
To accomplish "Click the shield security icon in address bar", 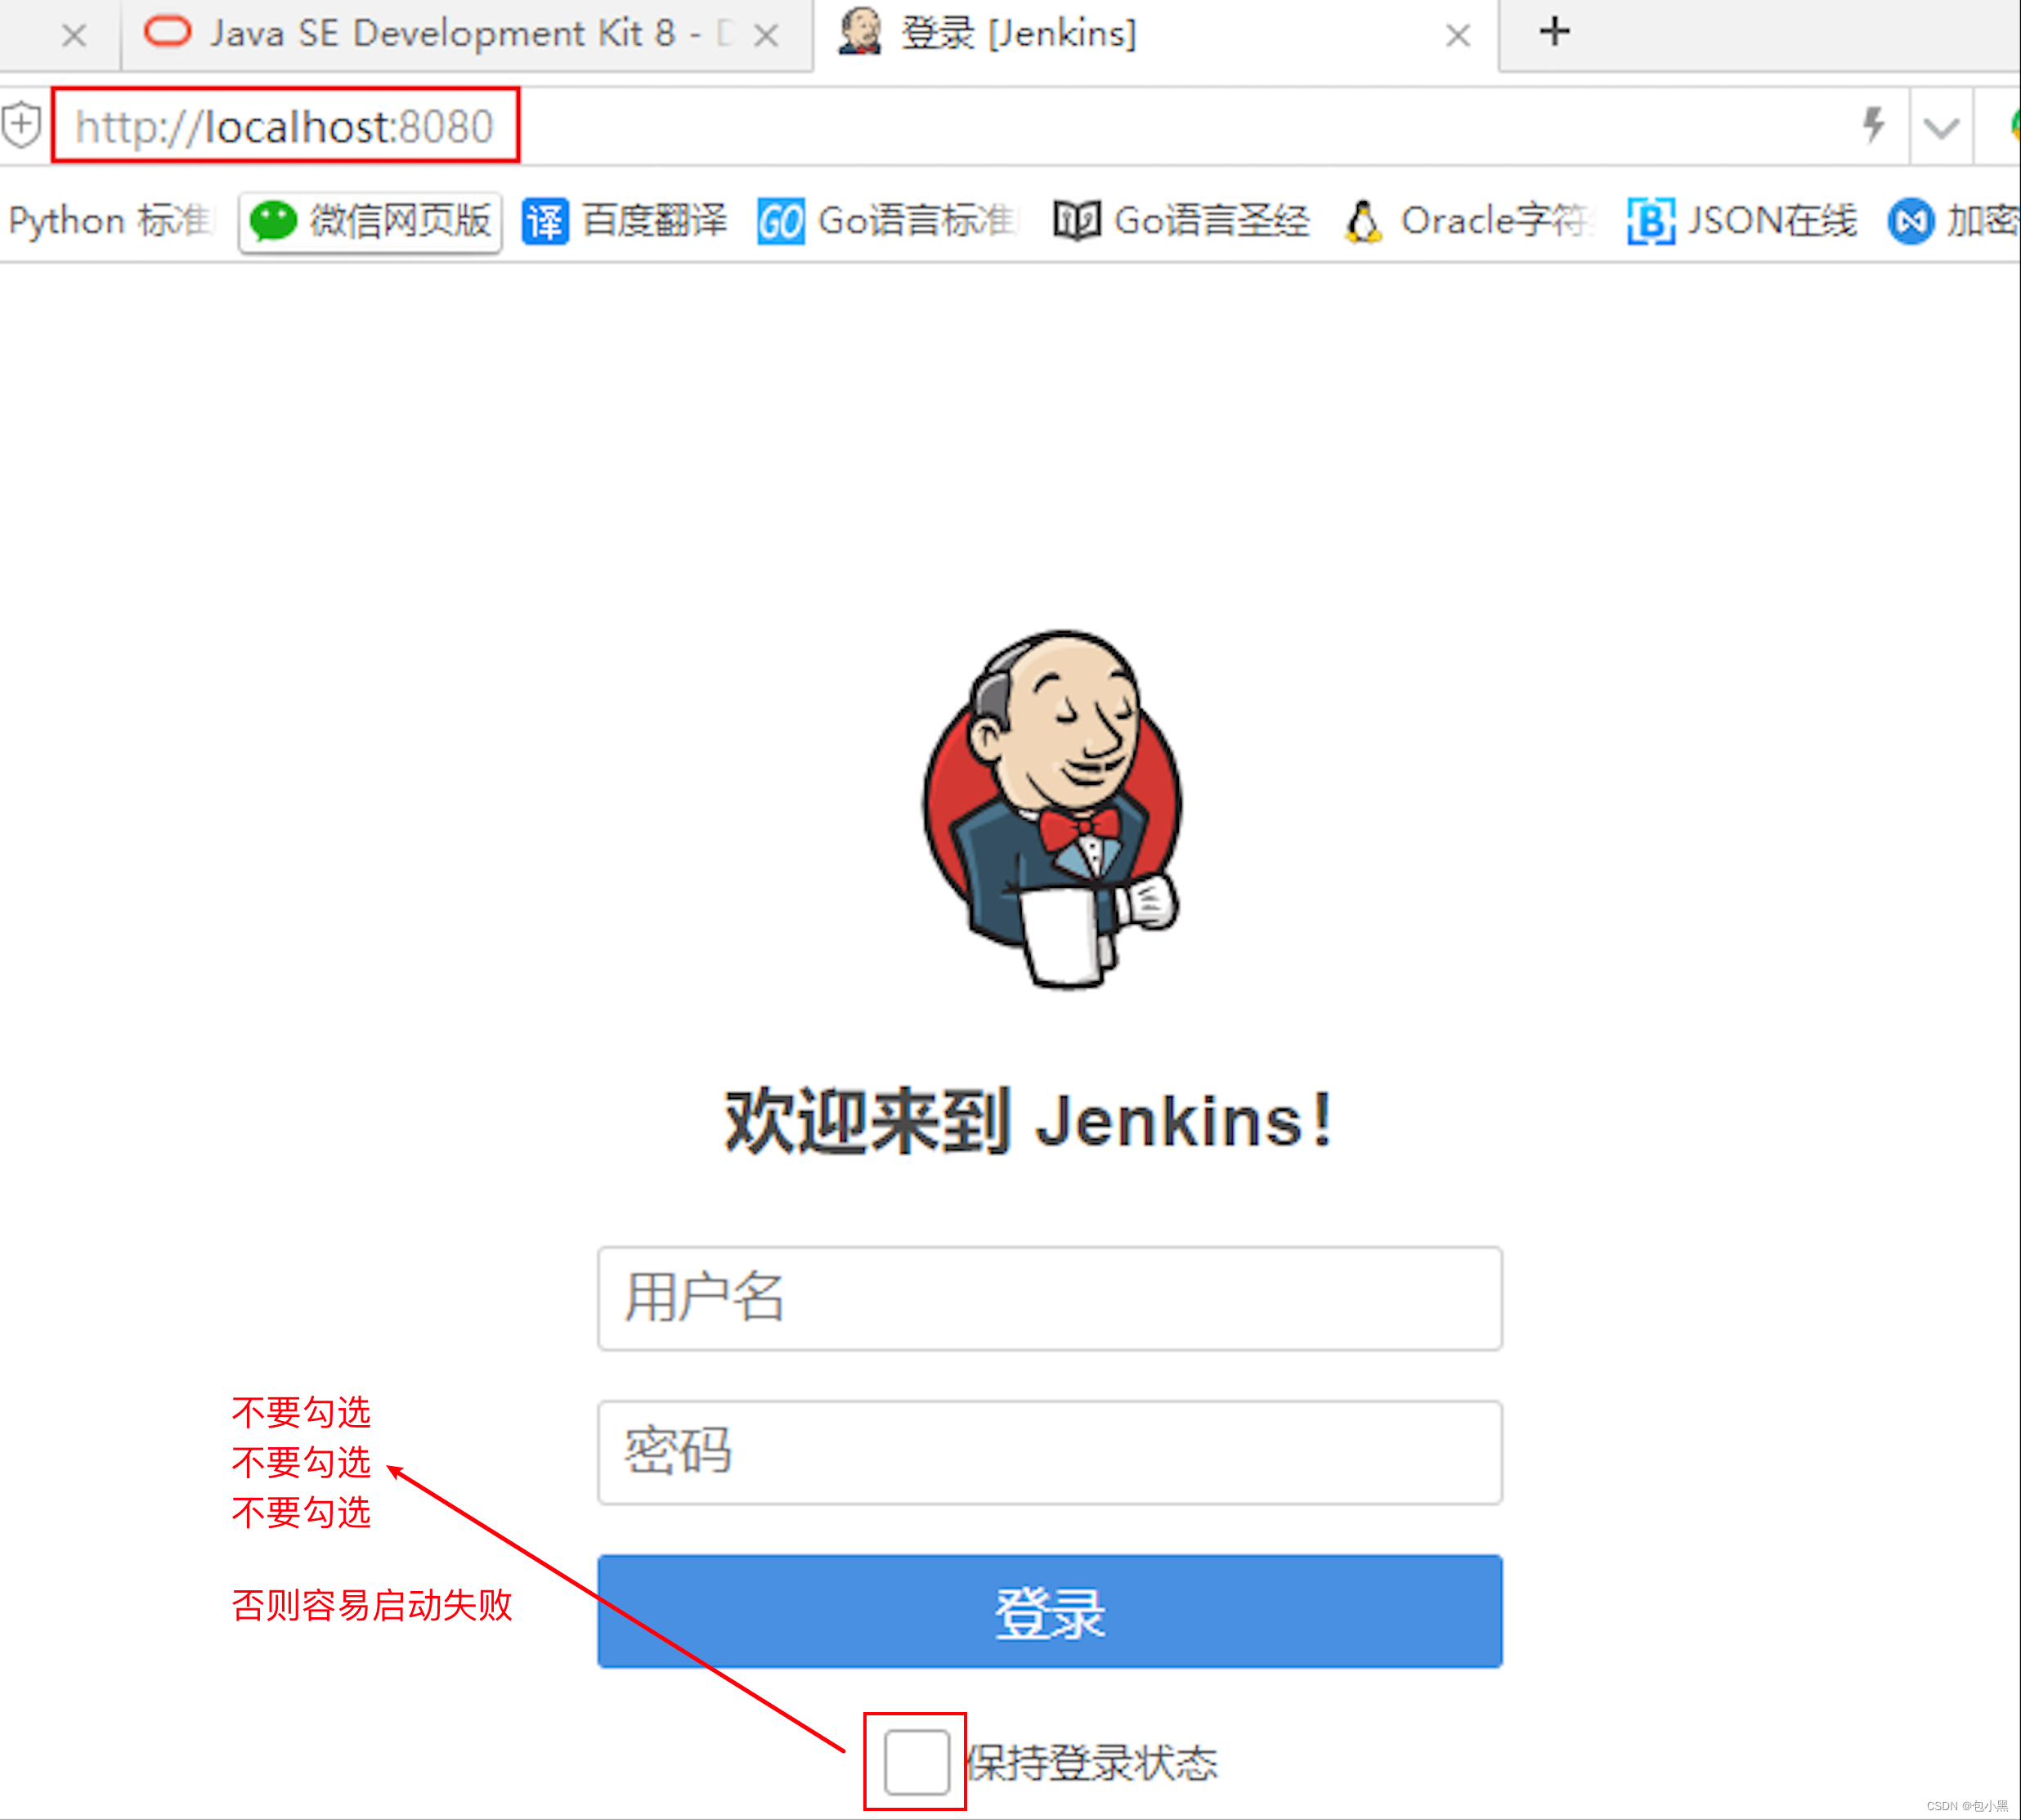I will click(x=21, y=126).
